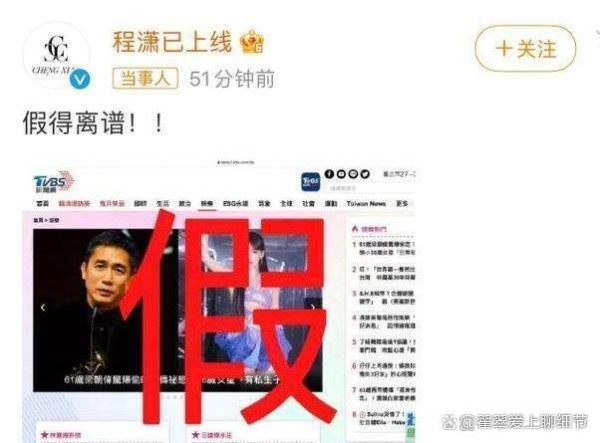Screen dimensions: 600x443
Task: Go to the previous carousel slide arrow
Action: pos(43,307)
